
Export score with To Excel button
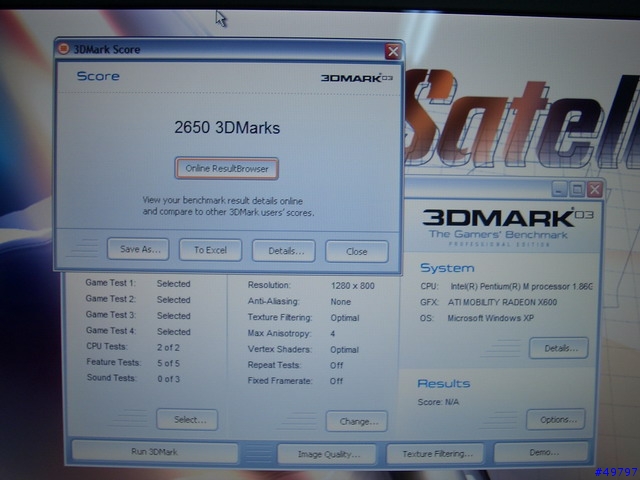click(210, 250)
